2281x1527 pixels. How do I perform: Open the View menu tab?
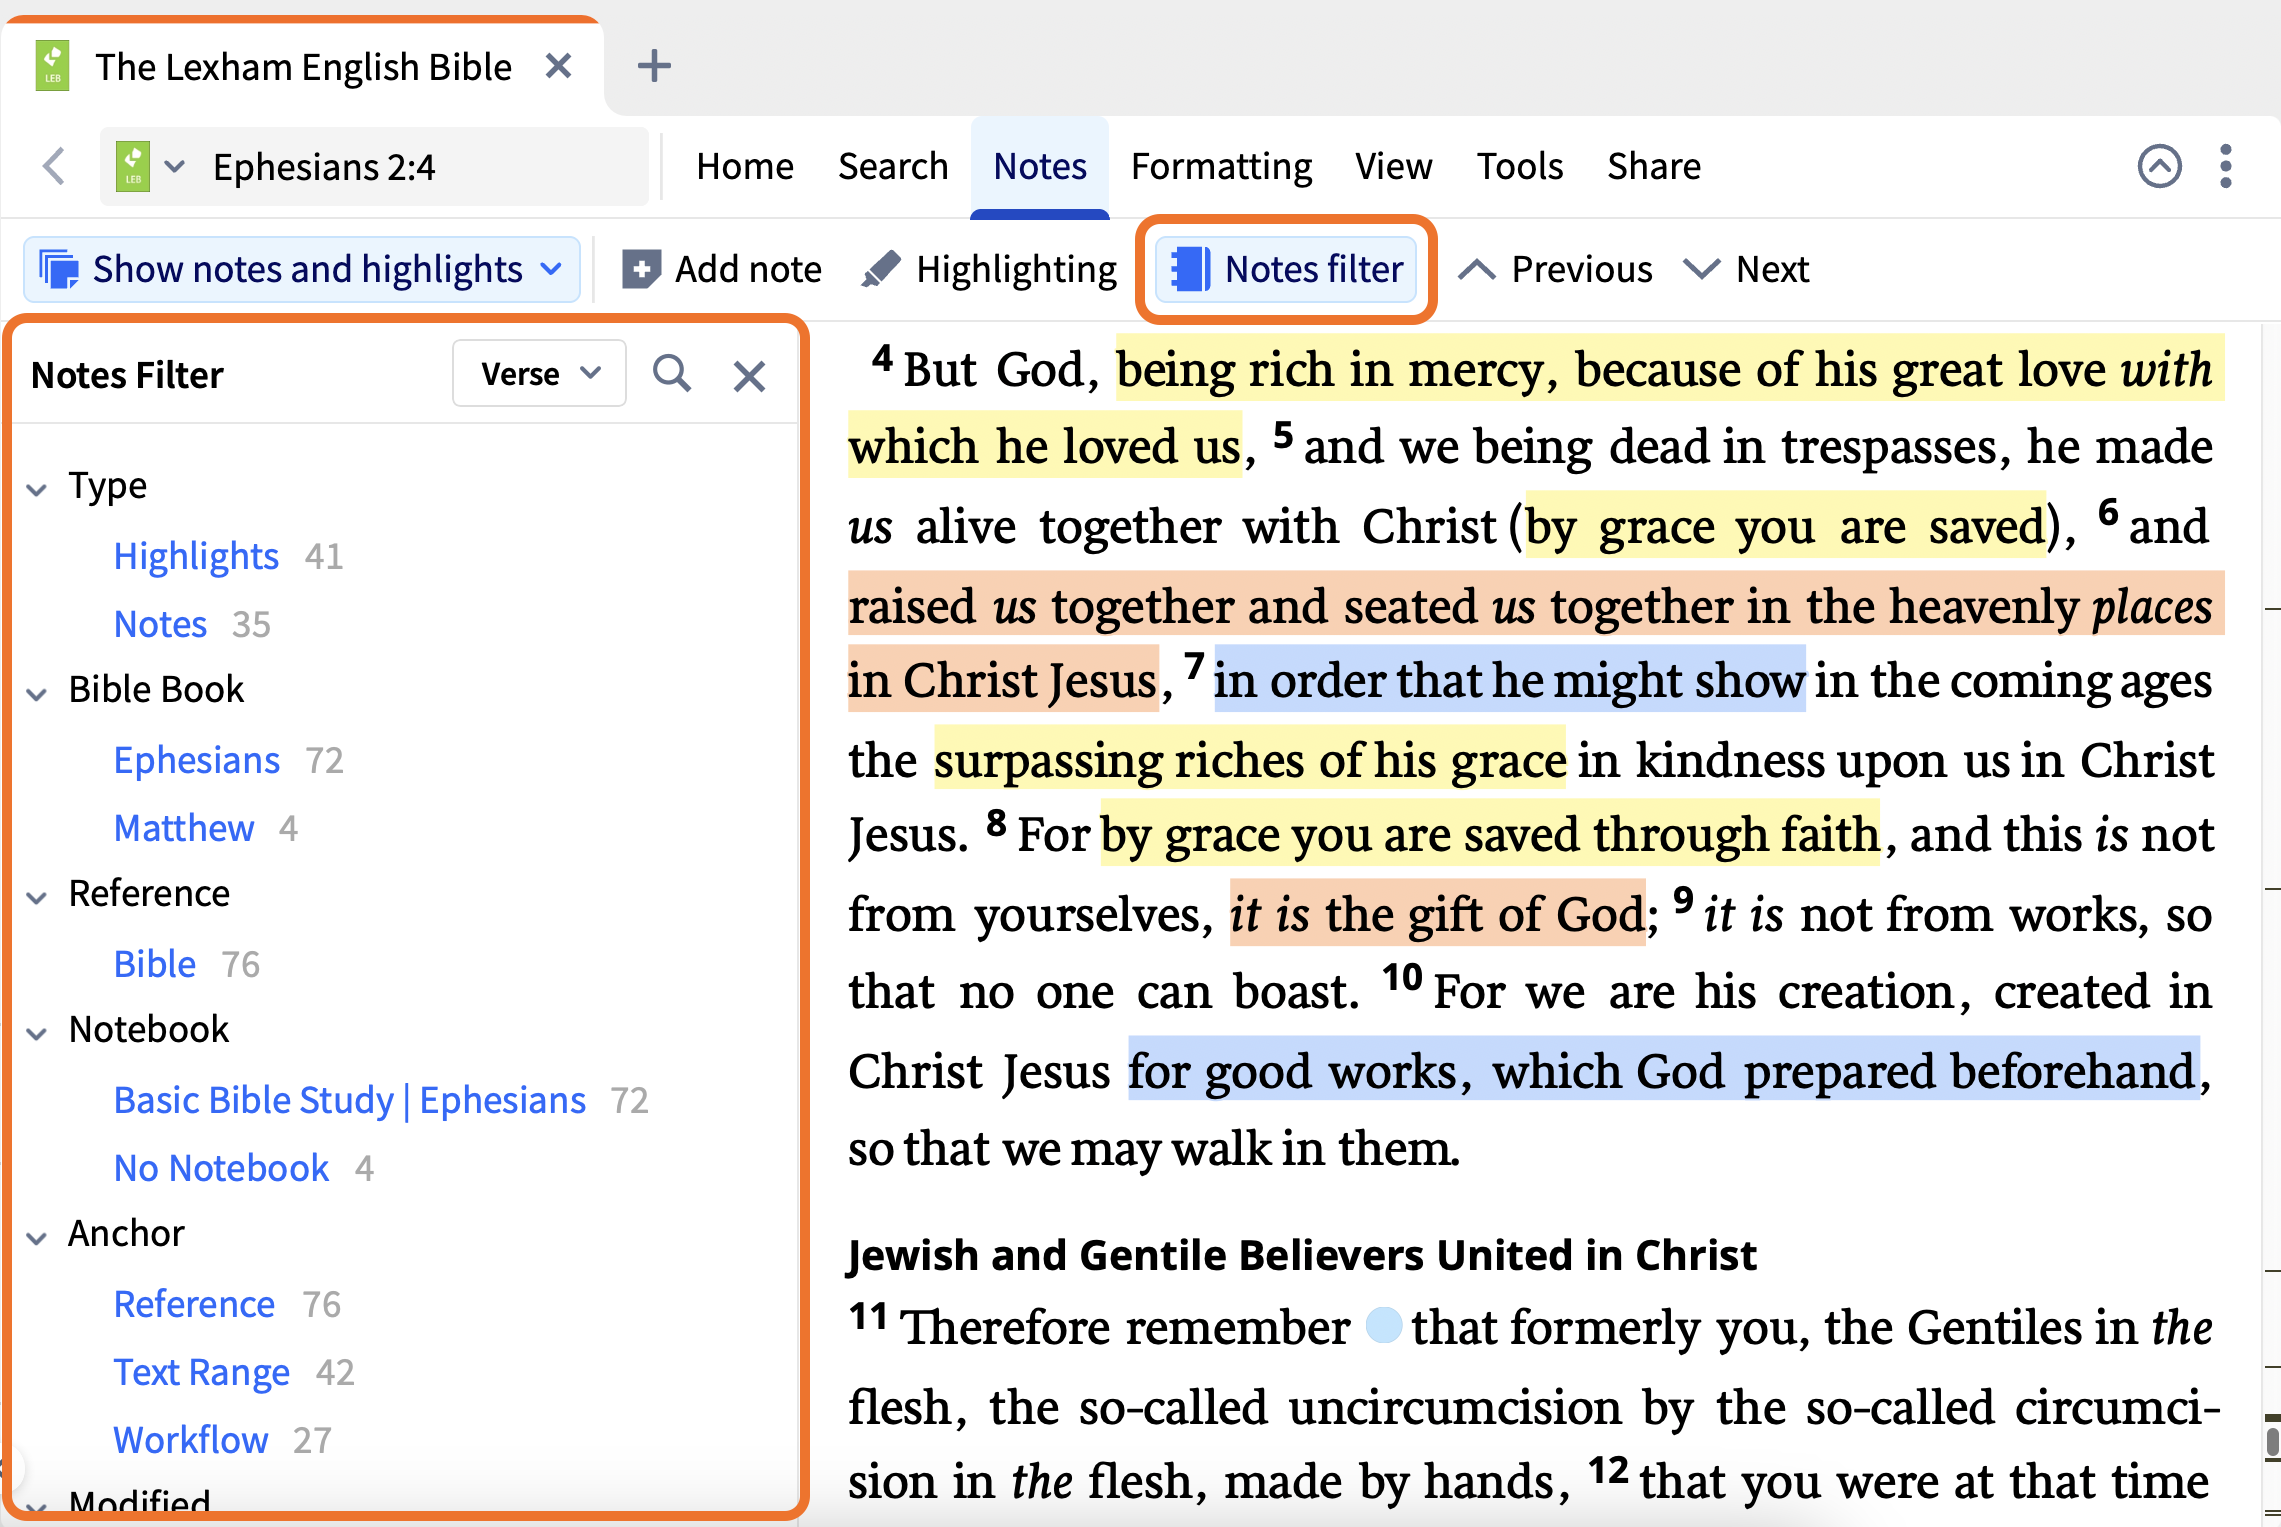pyautogui.click(x=1394, y=166)
